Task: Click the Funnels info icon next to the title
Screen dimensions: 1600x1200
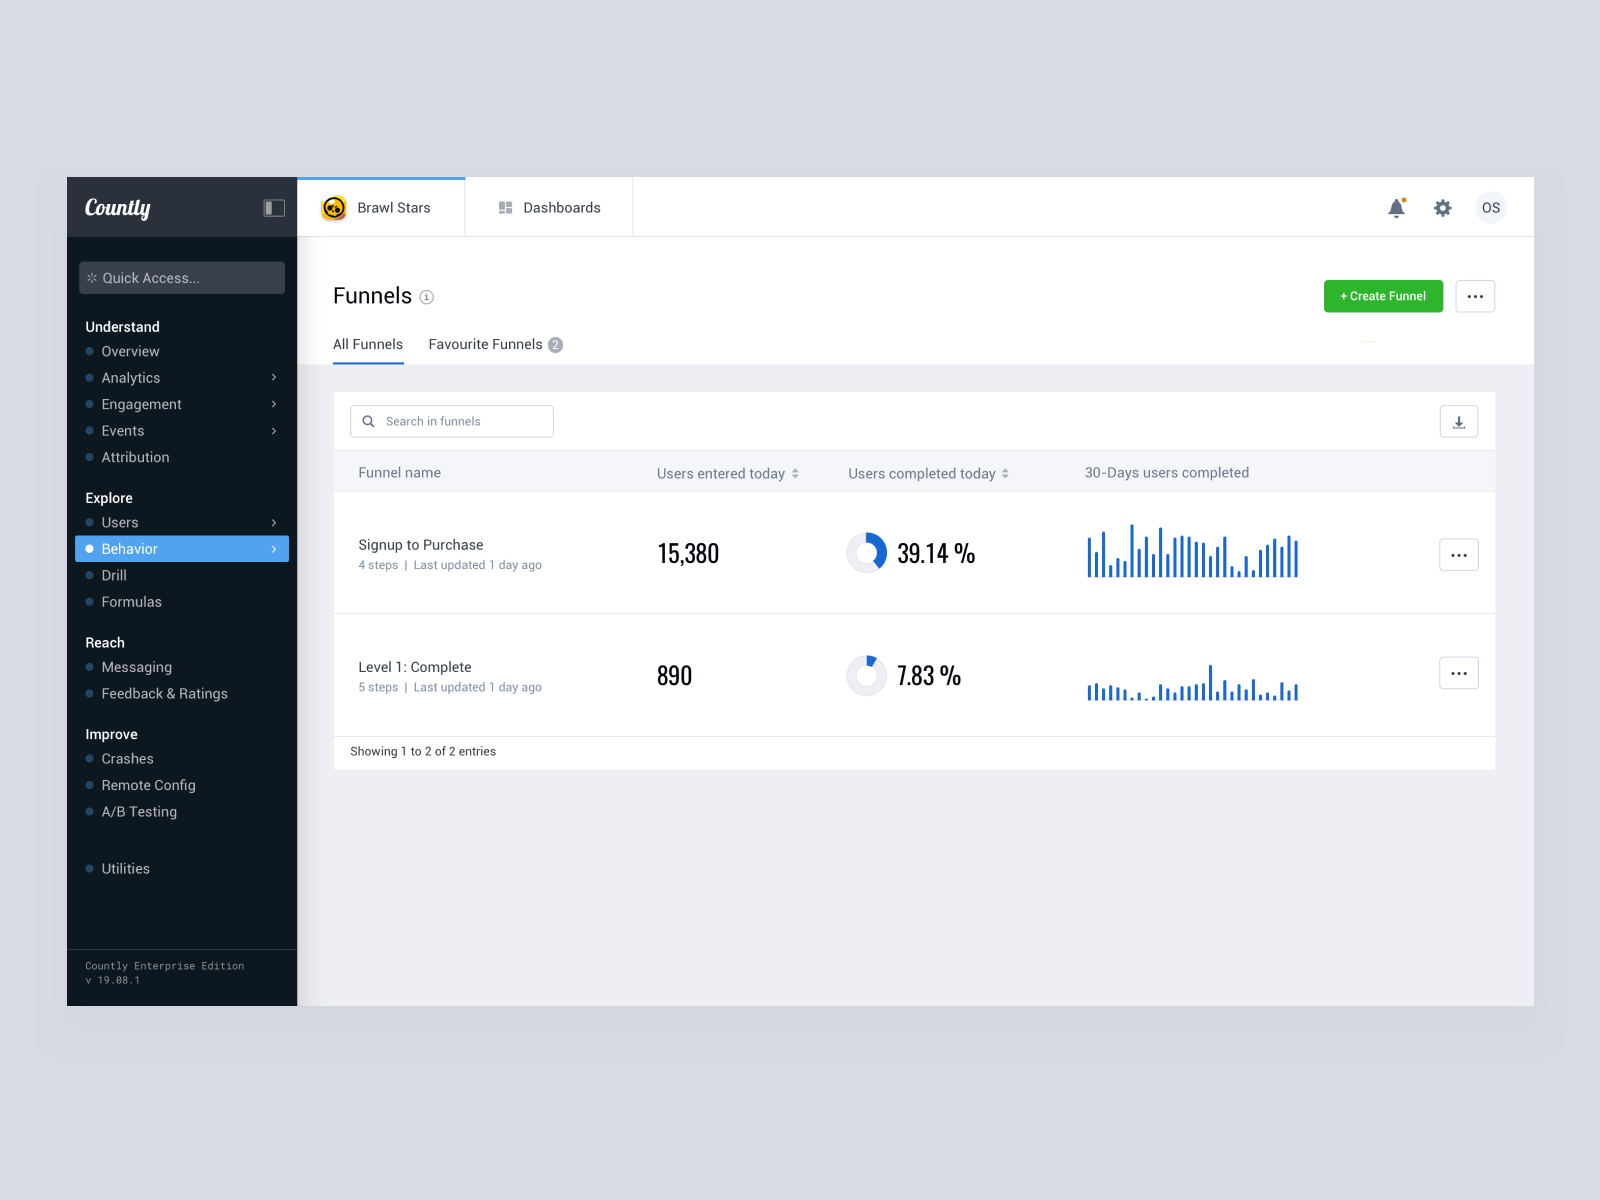Action: (426, 297)
